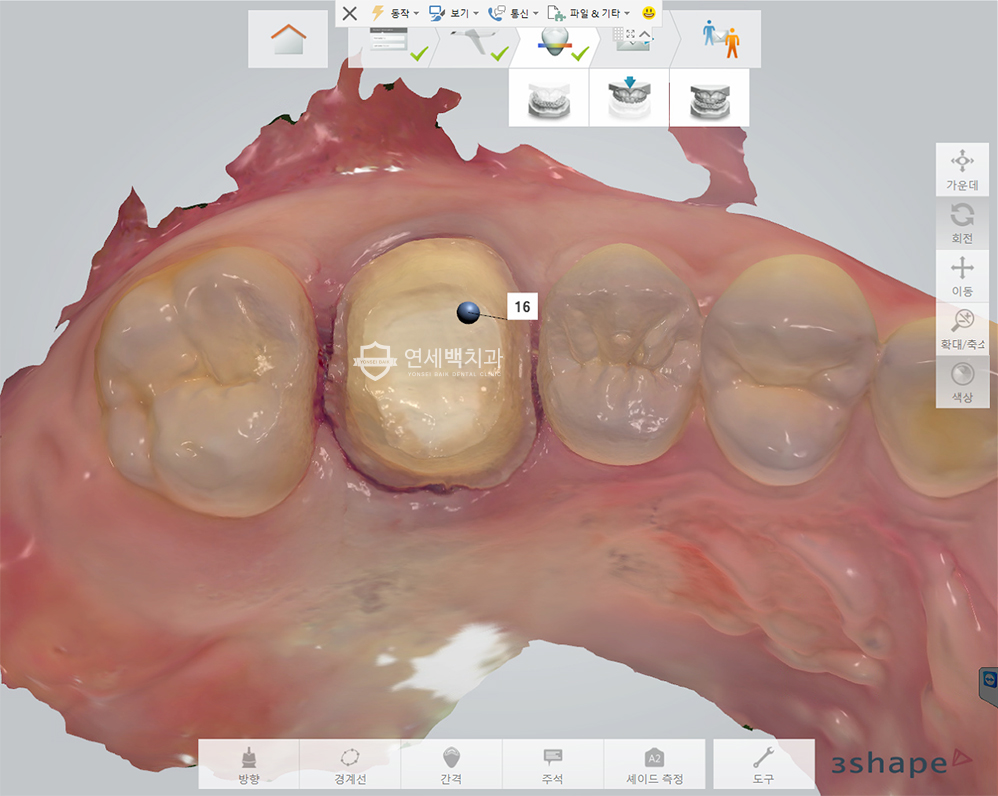The width and height of the screenshot is (998, 796).
Task: Click the small grid icon in the top toolbar
Action: tap(618, 34)
